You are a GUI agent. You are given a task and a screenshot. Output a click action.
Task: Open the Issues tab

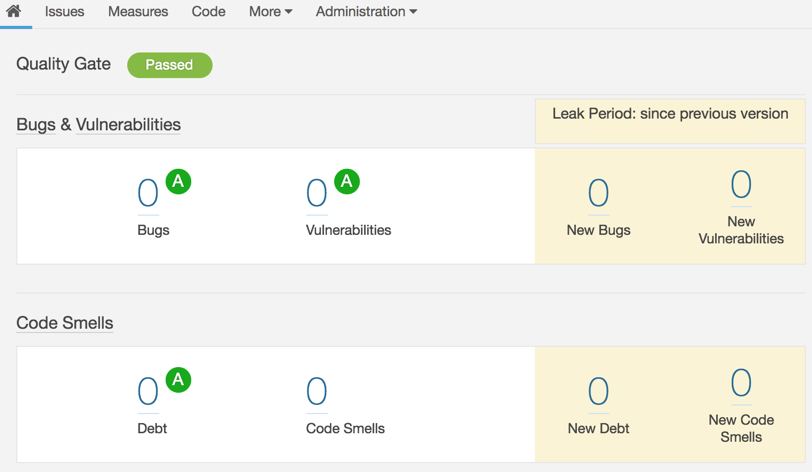point(64,11)
